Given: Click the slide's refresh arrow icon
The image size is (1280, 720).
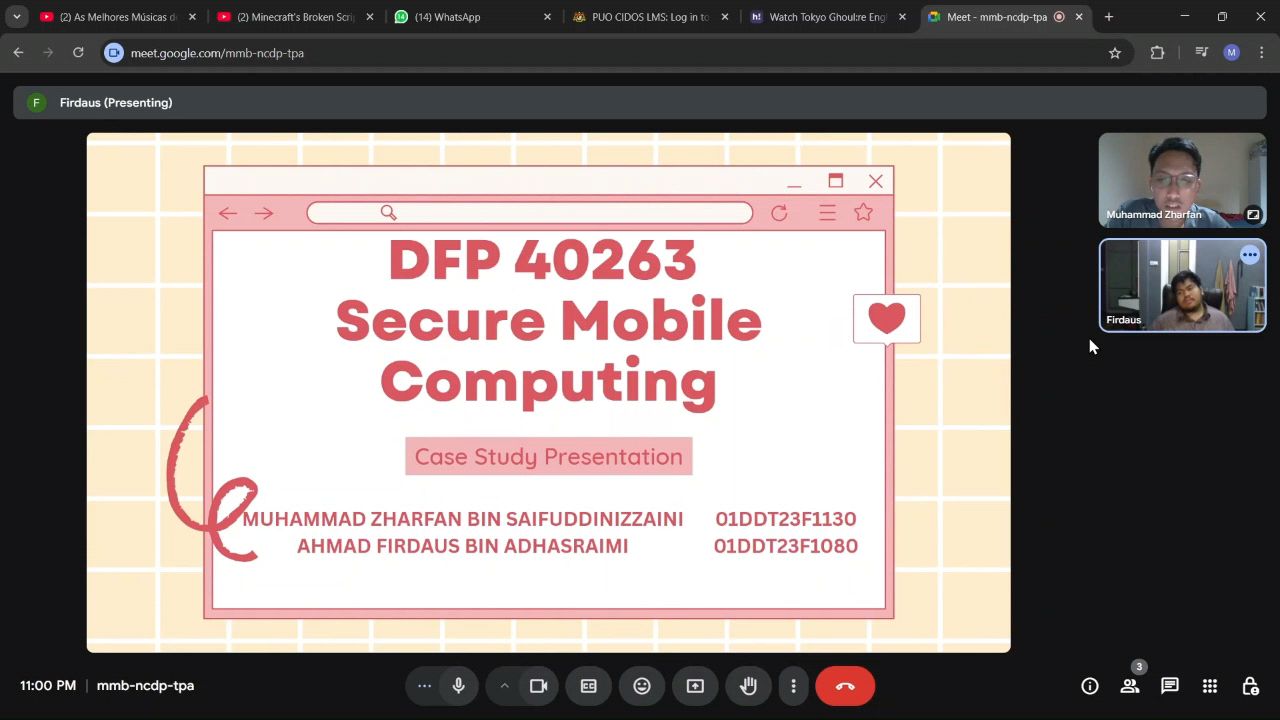Looking at the screenshot, I should click(x=779, y=213).
